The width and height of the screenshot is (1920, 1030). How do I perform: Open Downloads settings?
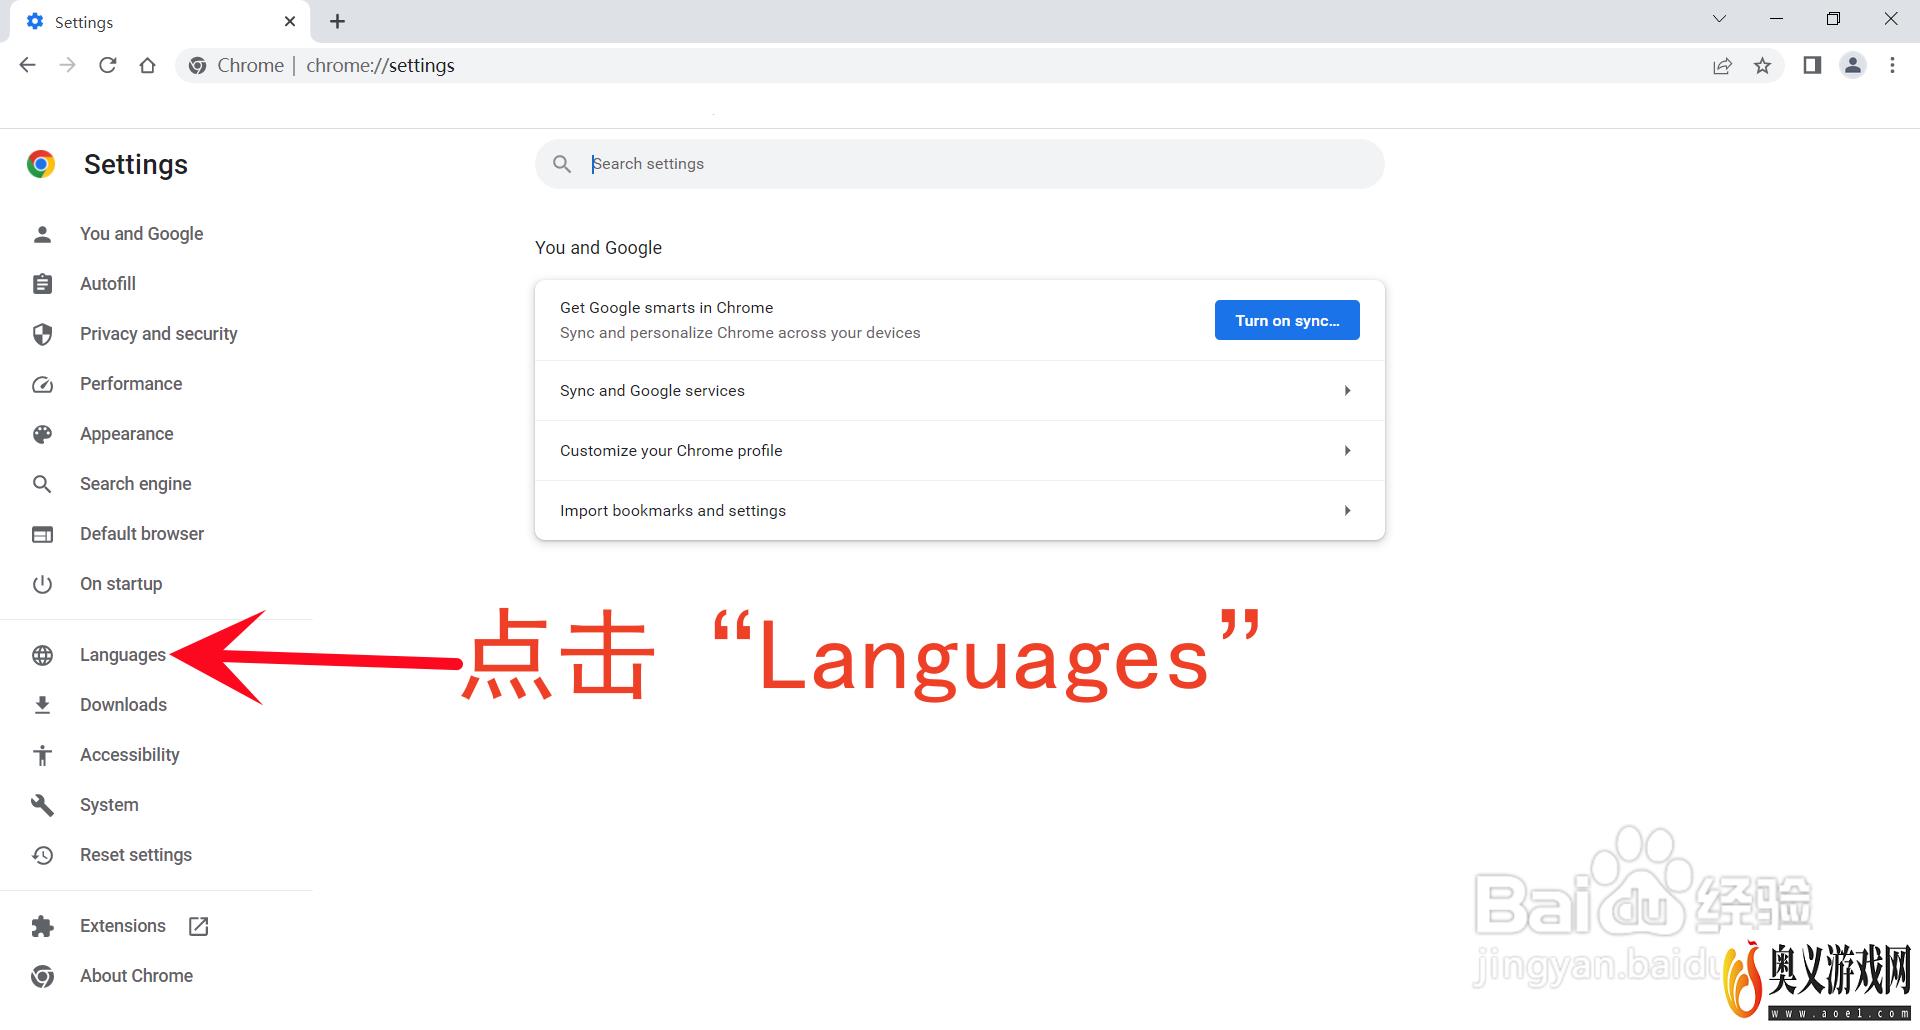tap(123, 705)
